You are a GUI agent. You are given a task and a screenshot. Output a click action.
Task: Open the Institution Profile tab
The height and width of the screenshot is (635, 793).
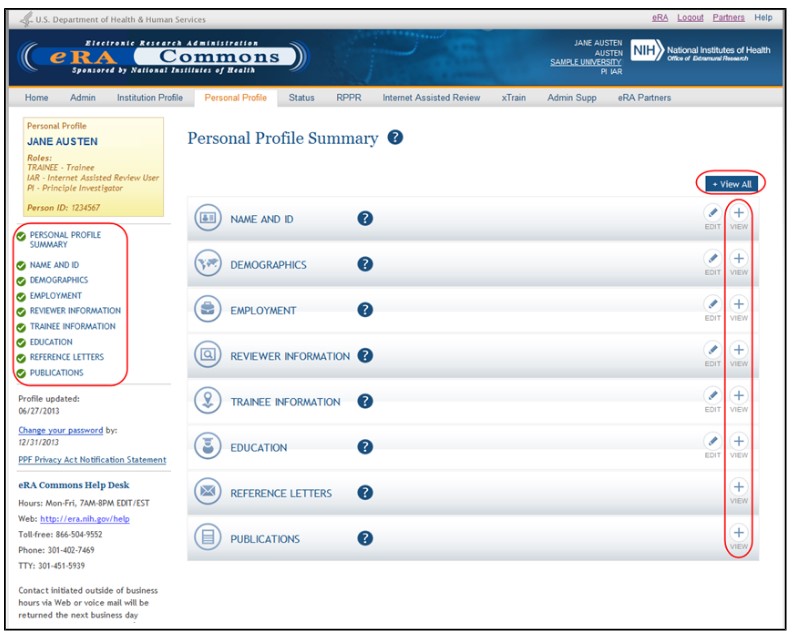coord(150,98)
